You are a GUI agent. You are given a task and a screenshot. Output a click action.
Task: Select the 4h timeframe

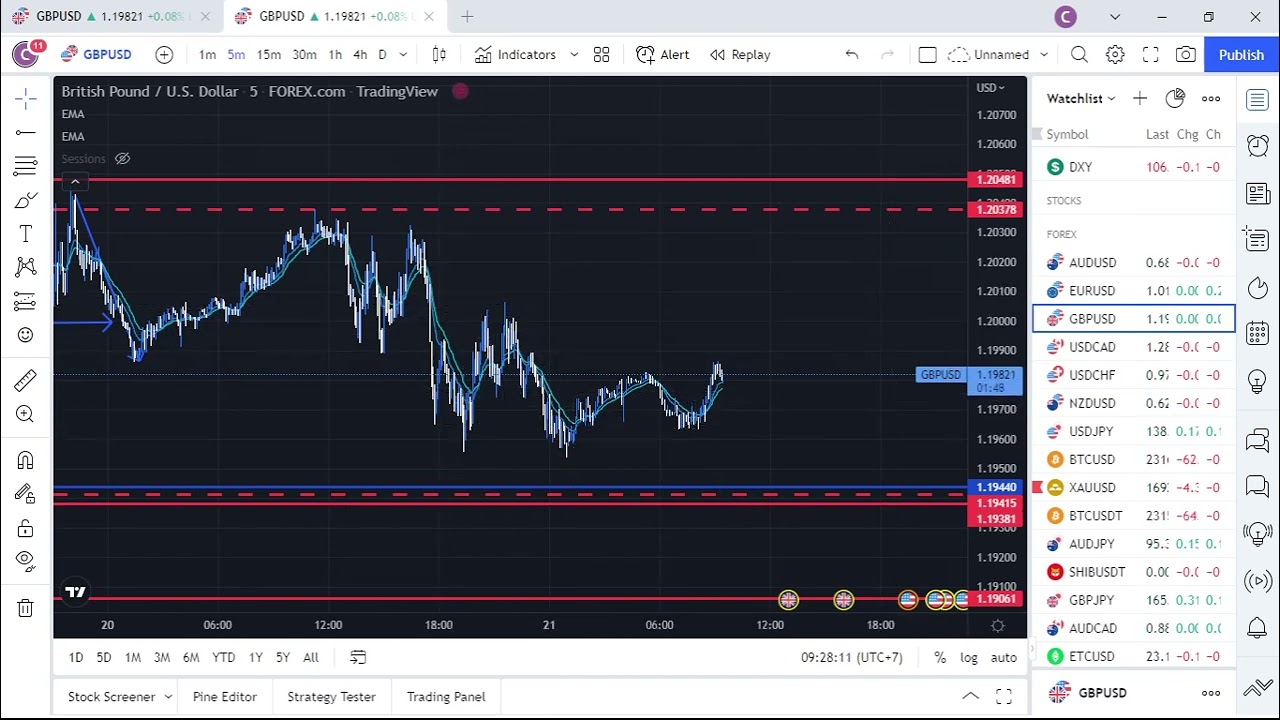coord(360,55)
